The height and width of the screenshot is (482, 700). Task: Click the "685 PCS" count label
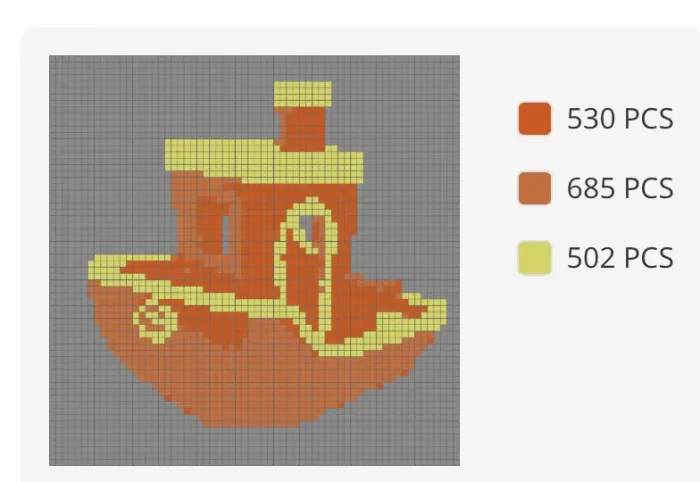[x=620, y=188]
